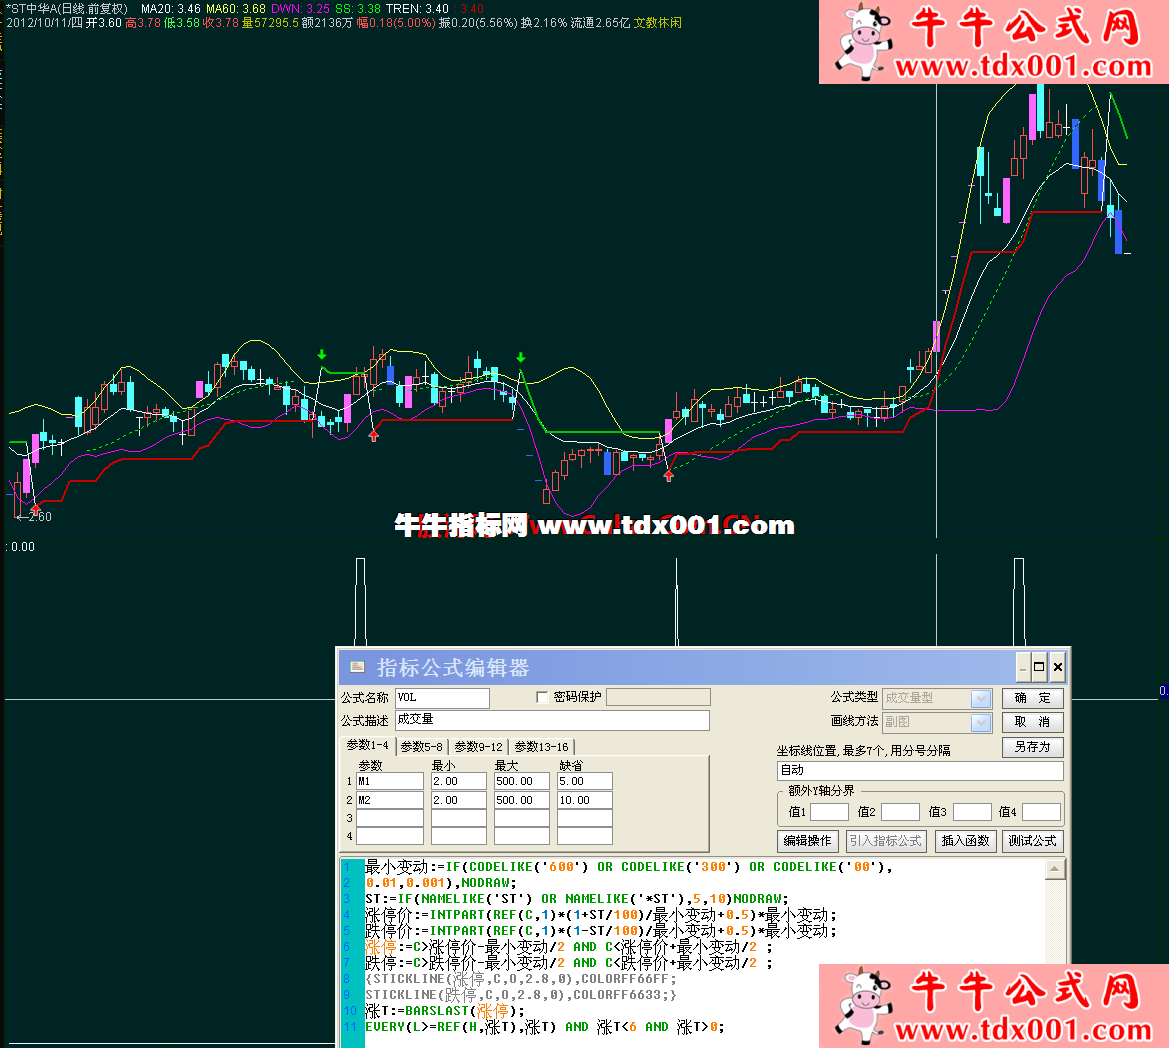1169x1048 pixels.
Task: Click the 插入函数 button
Action: pos(964,841)
